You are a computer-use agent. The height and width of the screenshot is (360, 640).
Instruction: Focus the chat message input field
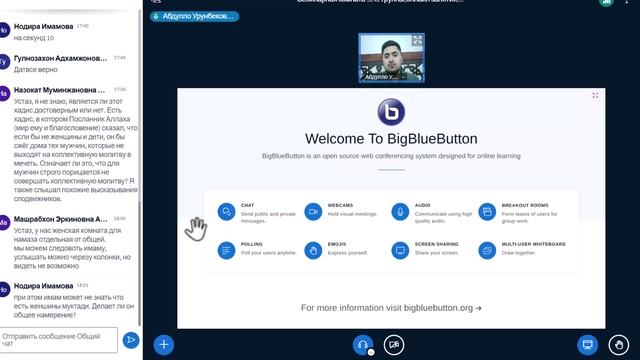[59, 340]
